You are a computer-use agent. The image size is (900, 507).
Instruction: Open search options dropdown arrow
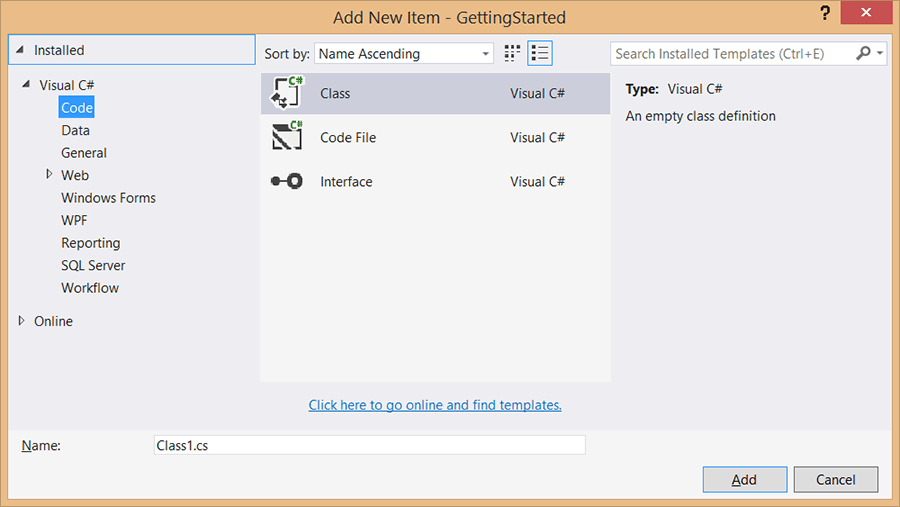coord(880,53)
